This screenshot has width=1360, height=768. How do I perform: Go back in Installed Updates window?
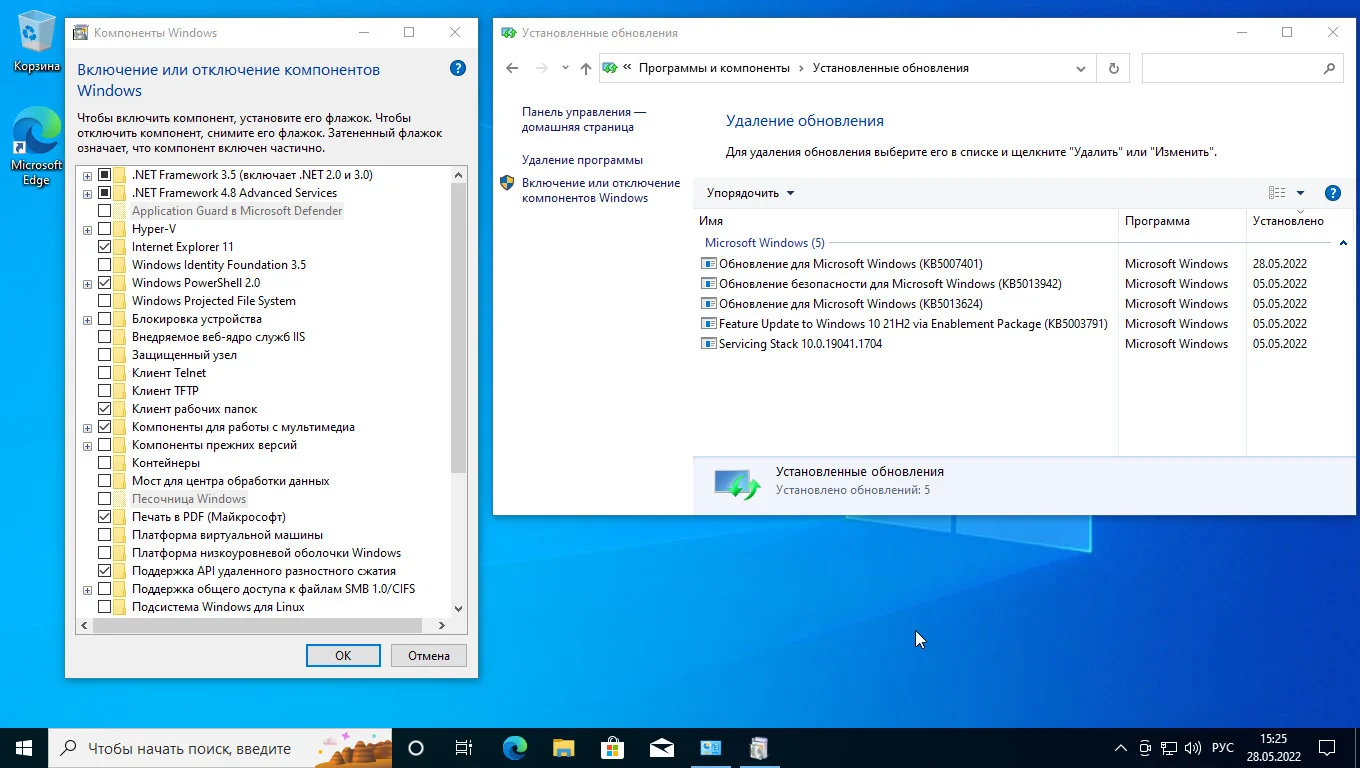tap(512, 68)
